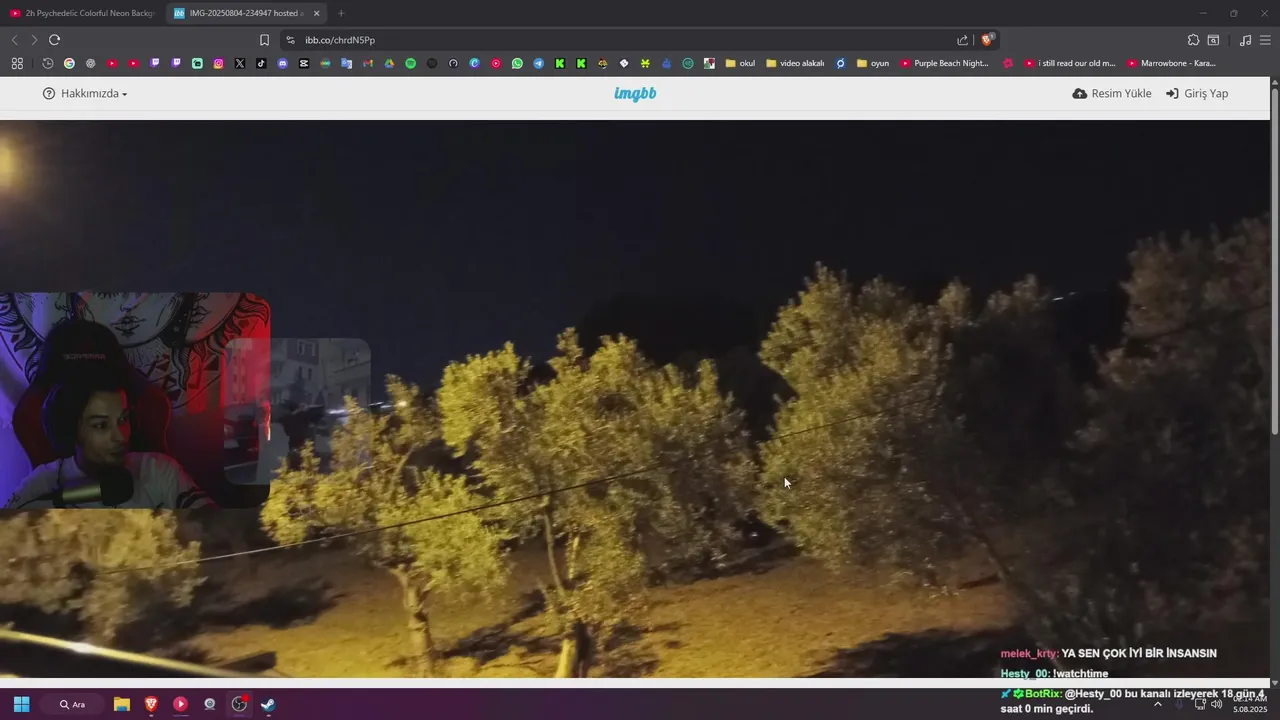
Task: Open the taskbar clock and date
Action: pos(1250,704)
